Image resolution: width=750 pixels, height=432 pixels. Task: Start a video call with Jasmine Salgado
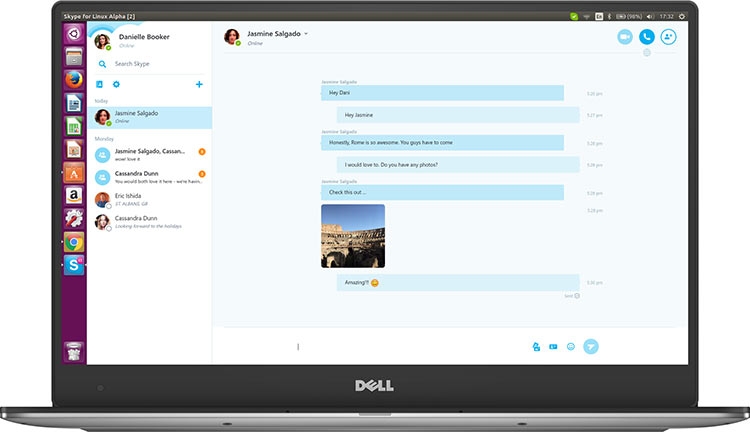[x=625, y=36]
